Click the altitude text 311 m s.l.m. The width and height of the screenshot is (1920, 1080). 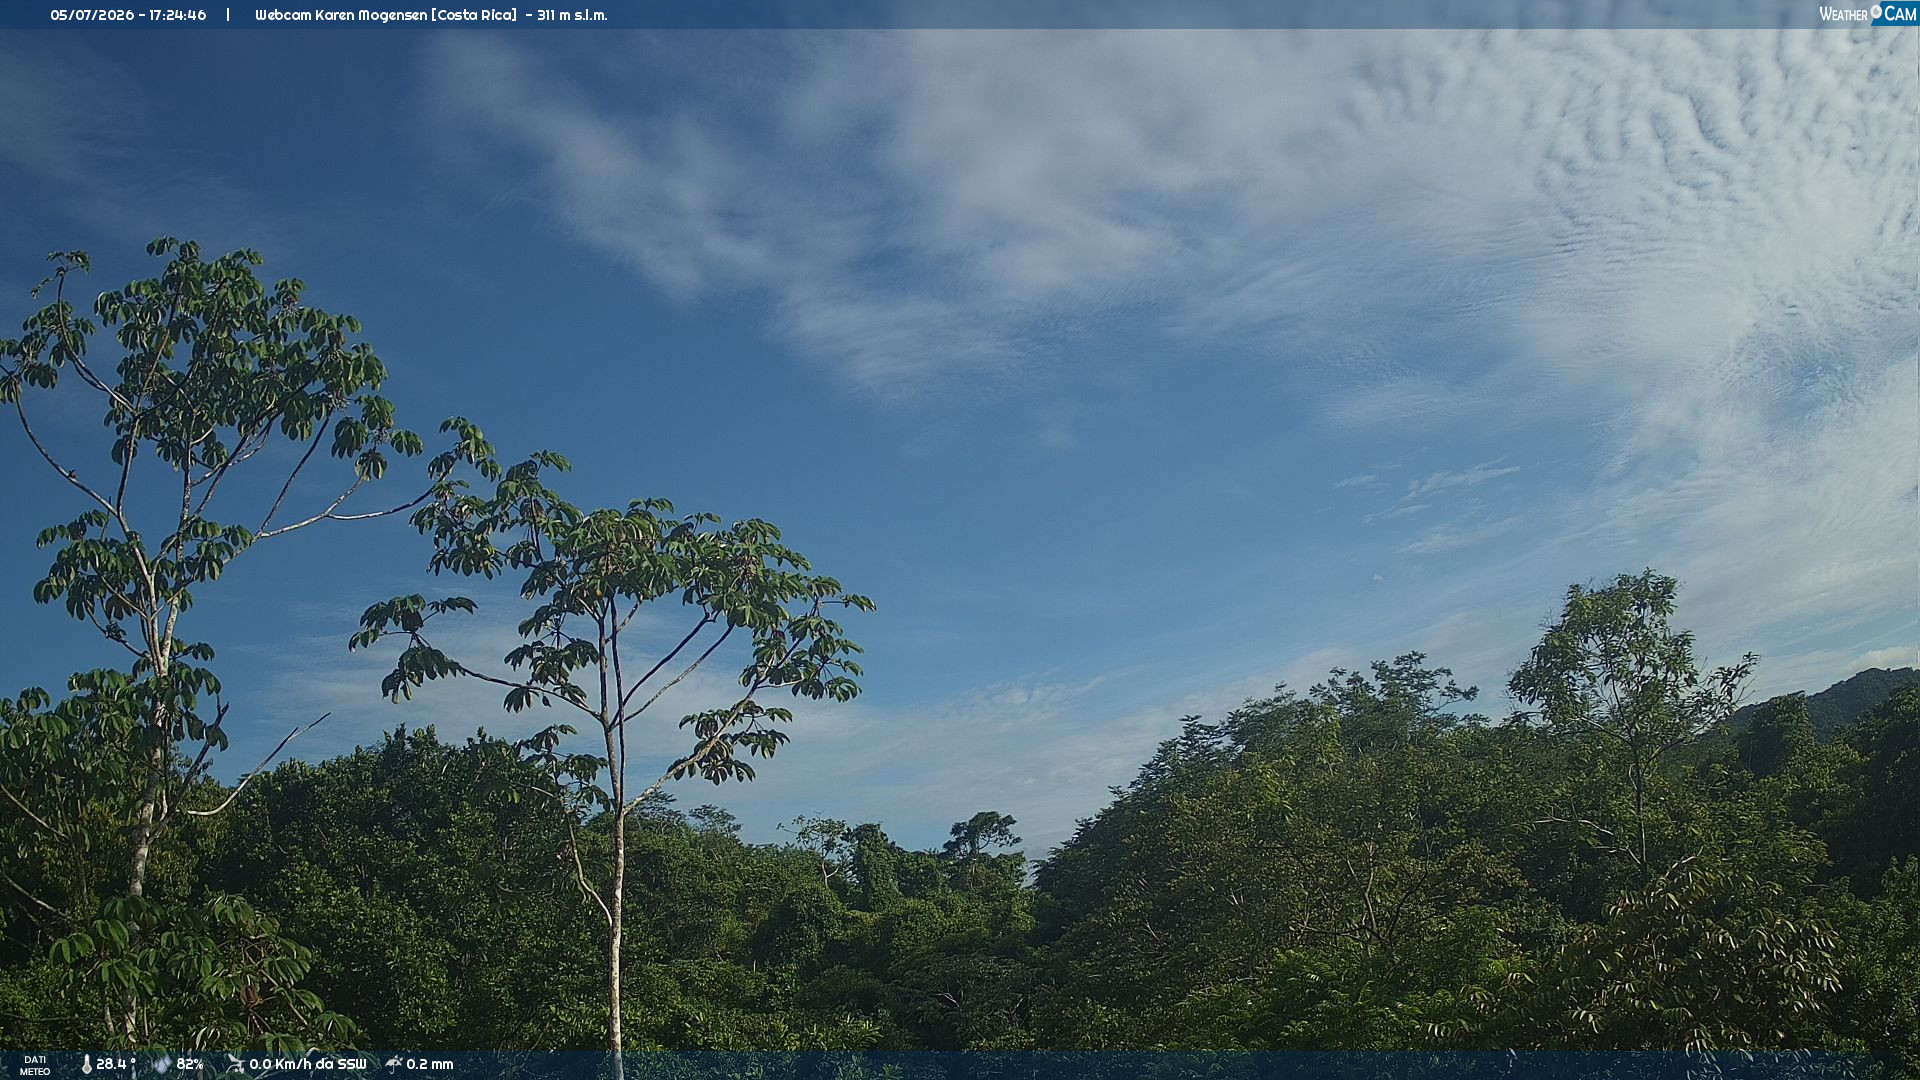pos(572,15)
